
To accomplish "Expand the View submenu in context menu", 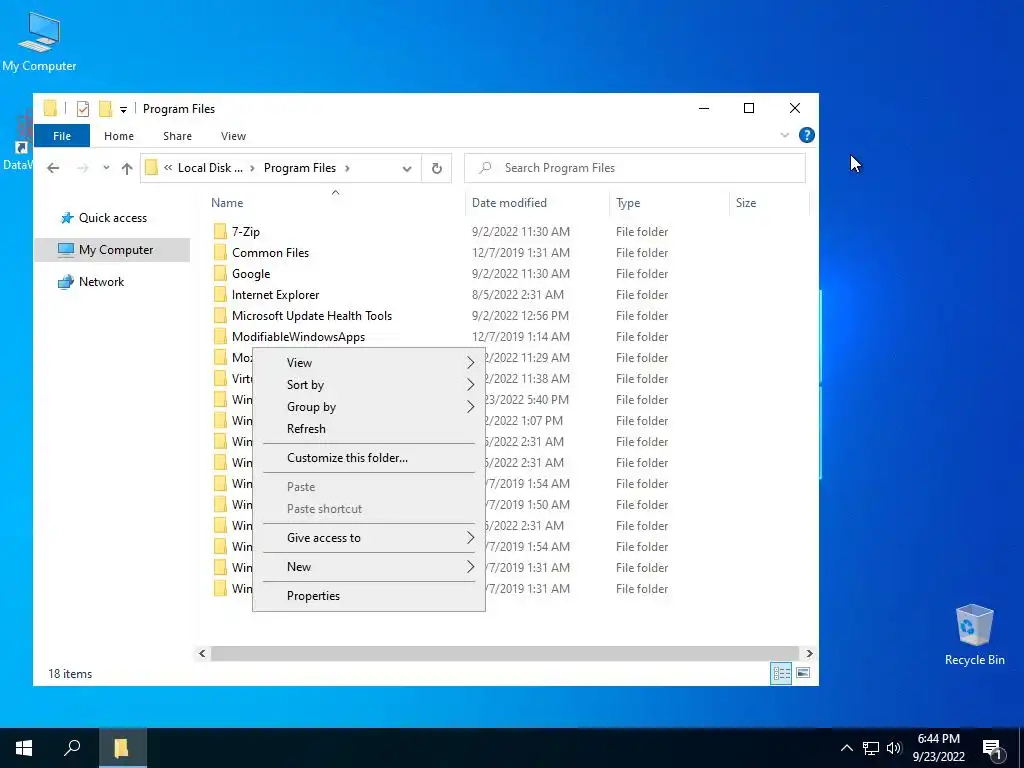I will [369, 362].
